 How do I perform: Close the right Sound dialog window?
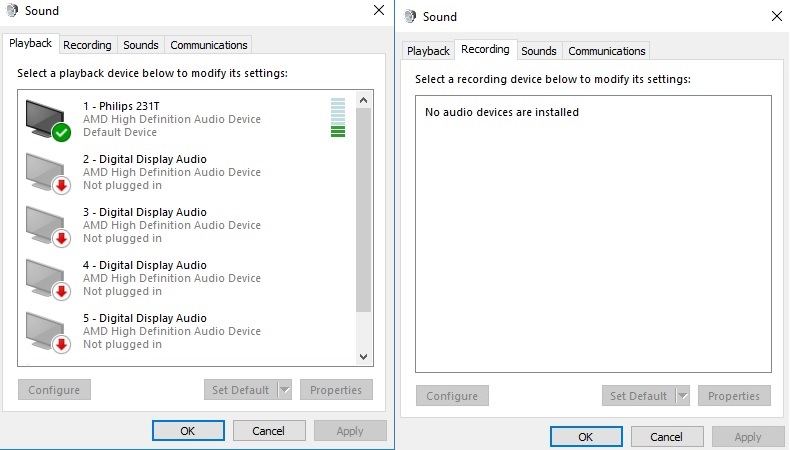pos(777,16)
